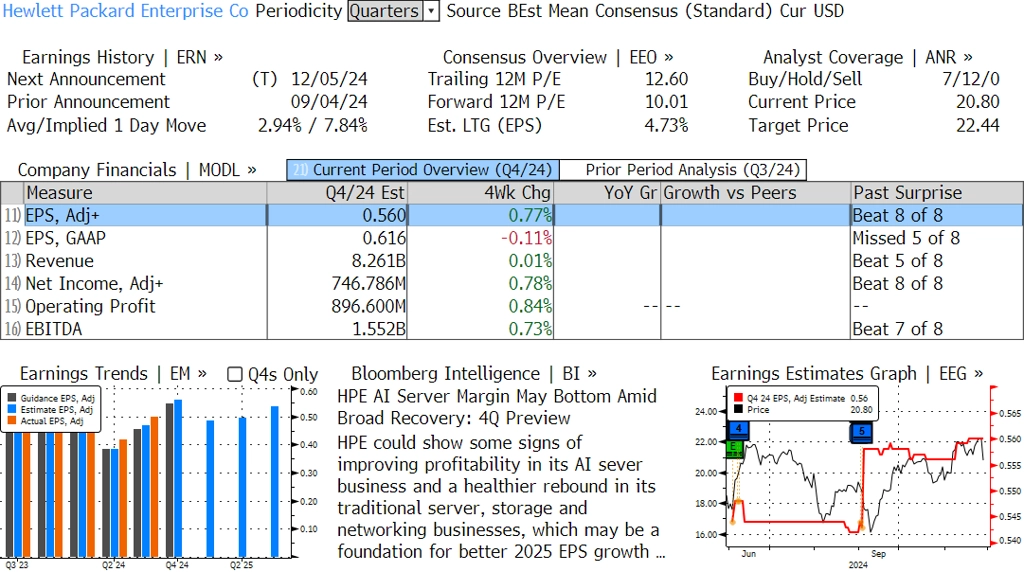Open Consensus Overview EEO link
Viewport: 1024px width, 572px height.
(558, 57)
